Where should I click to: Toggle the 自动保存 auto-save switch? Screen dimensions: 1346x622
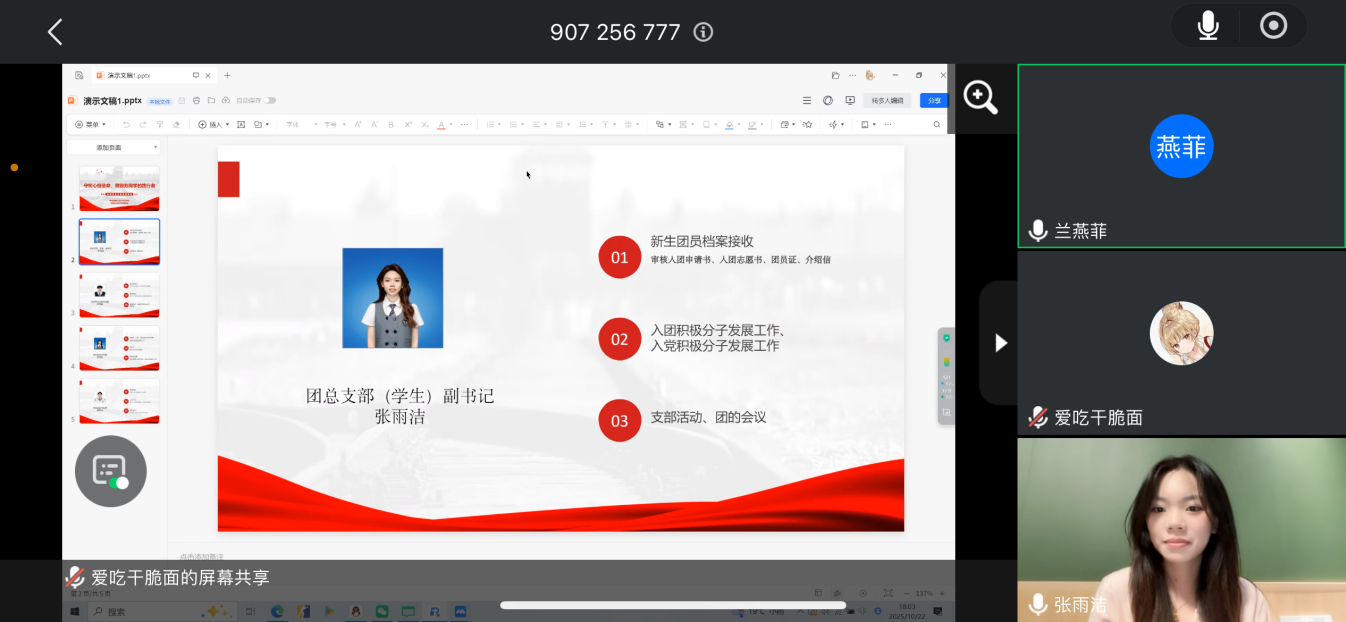(269, 100)
